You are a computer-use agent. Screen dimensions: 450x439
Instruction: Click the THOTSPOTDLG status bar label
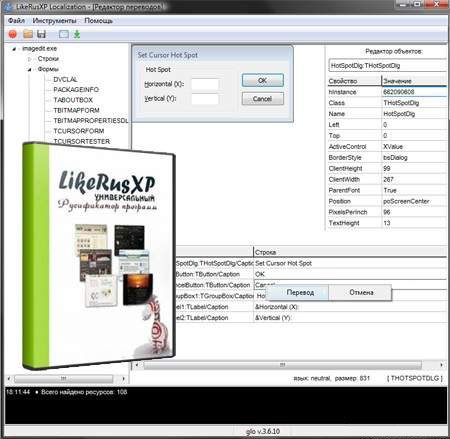point(415,378)
